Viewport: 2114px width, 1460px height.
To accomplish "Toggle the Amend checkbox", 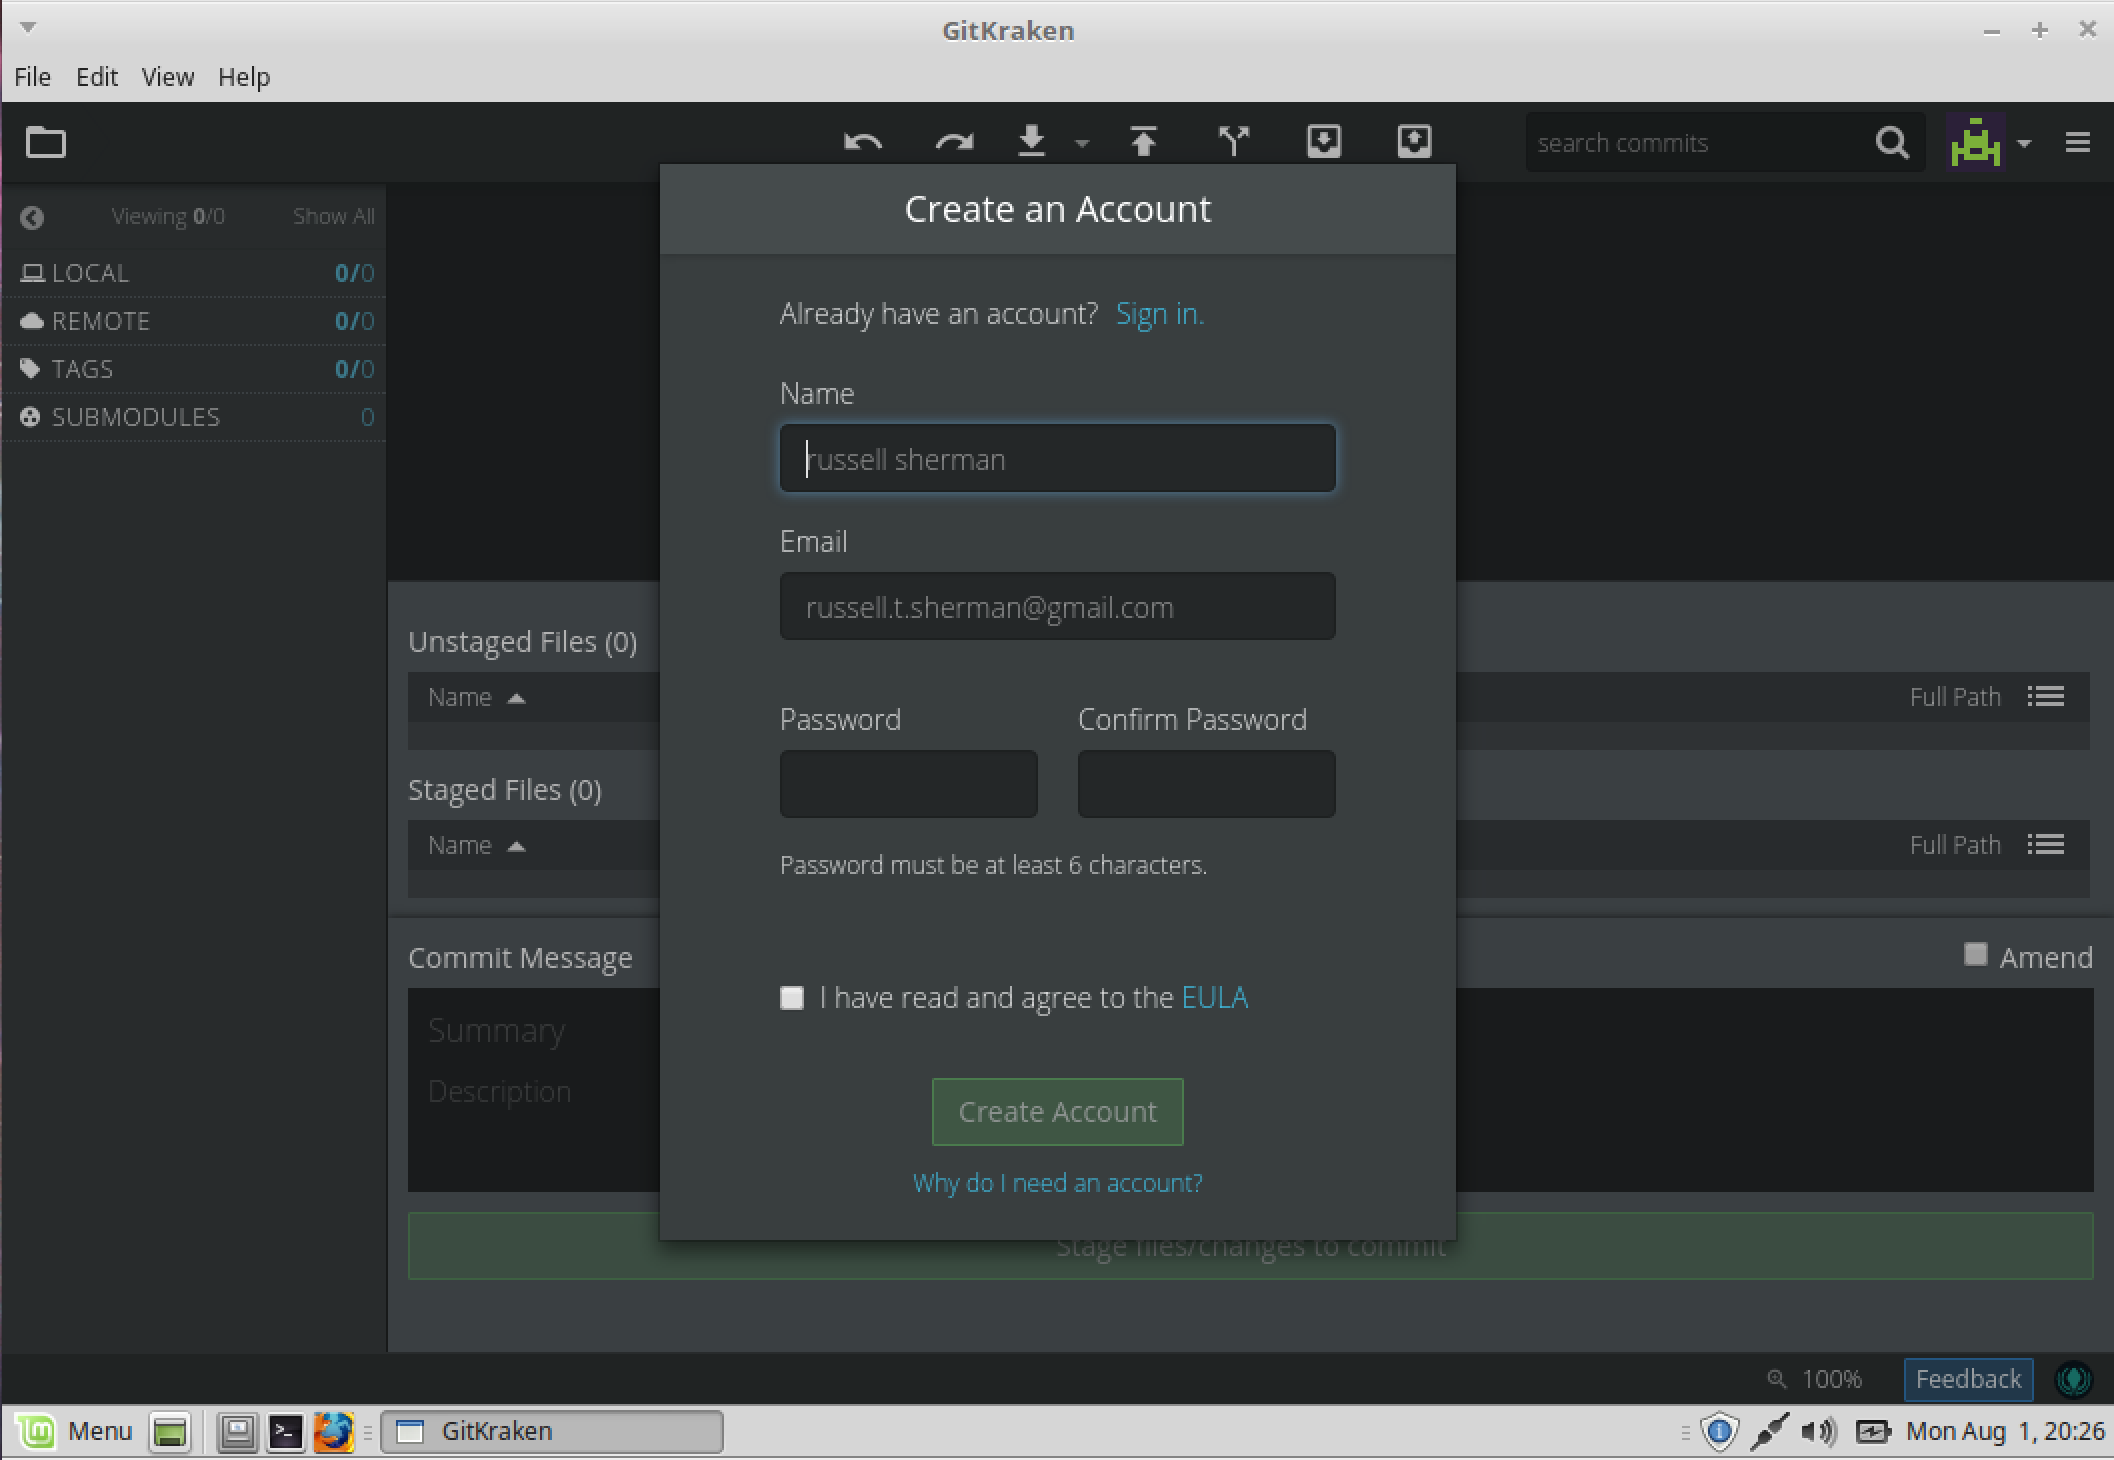I will [1975, 955].
